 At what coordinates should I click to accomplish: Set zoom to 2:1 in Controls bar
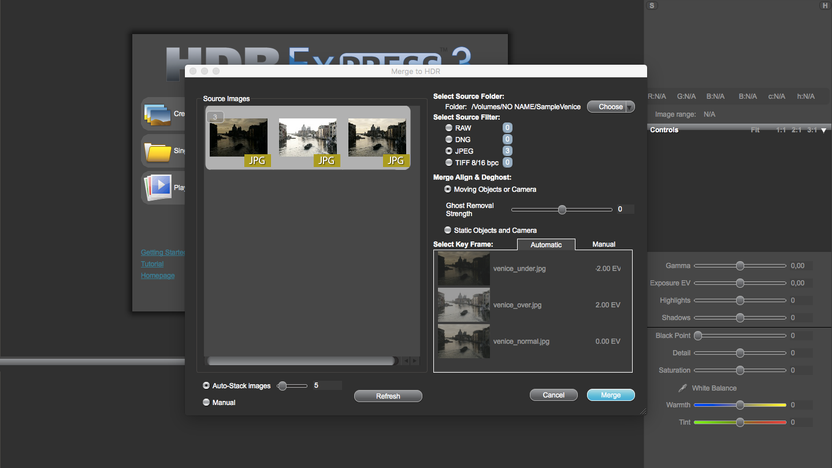(x=796, y=130)
